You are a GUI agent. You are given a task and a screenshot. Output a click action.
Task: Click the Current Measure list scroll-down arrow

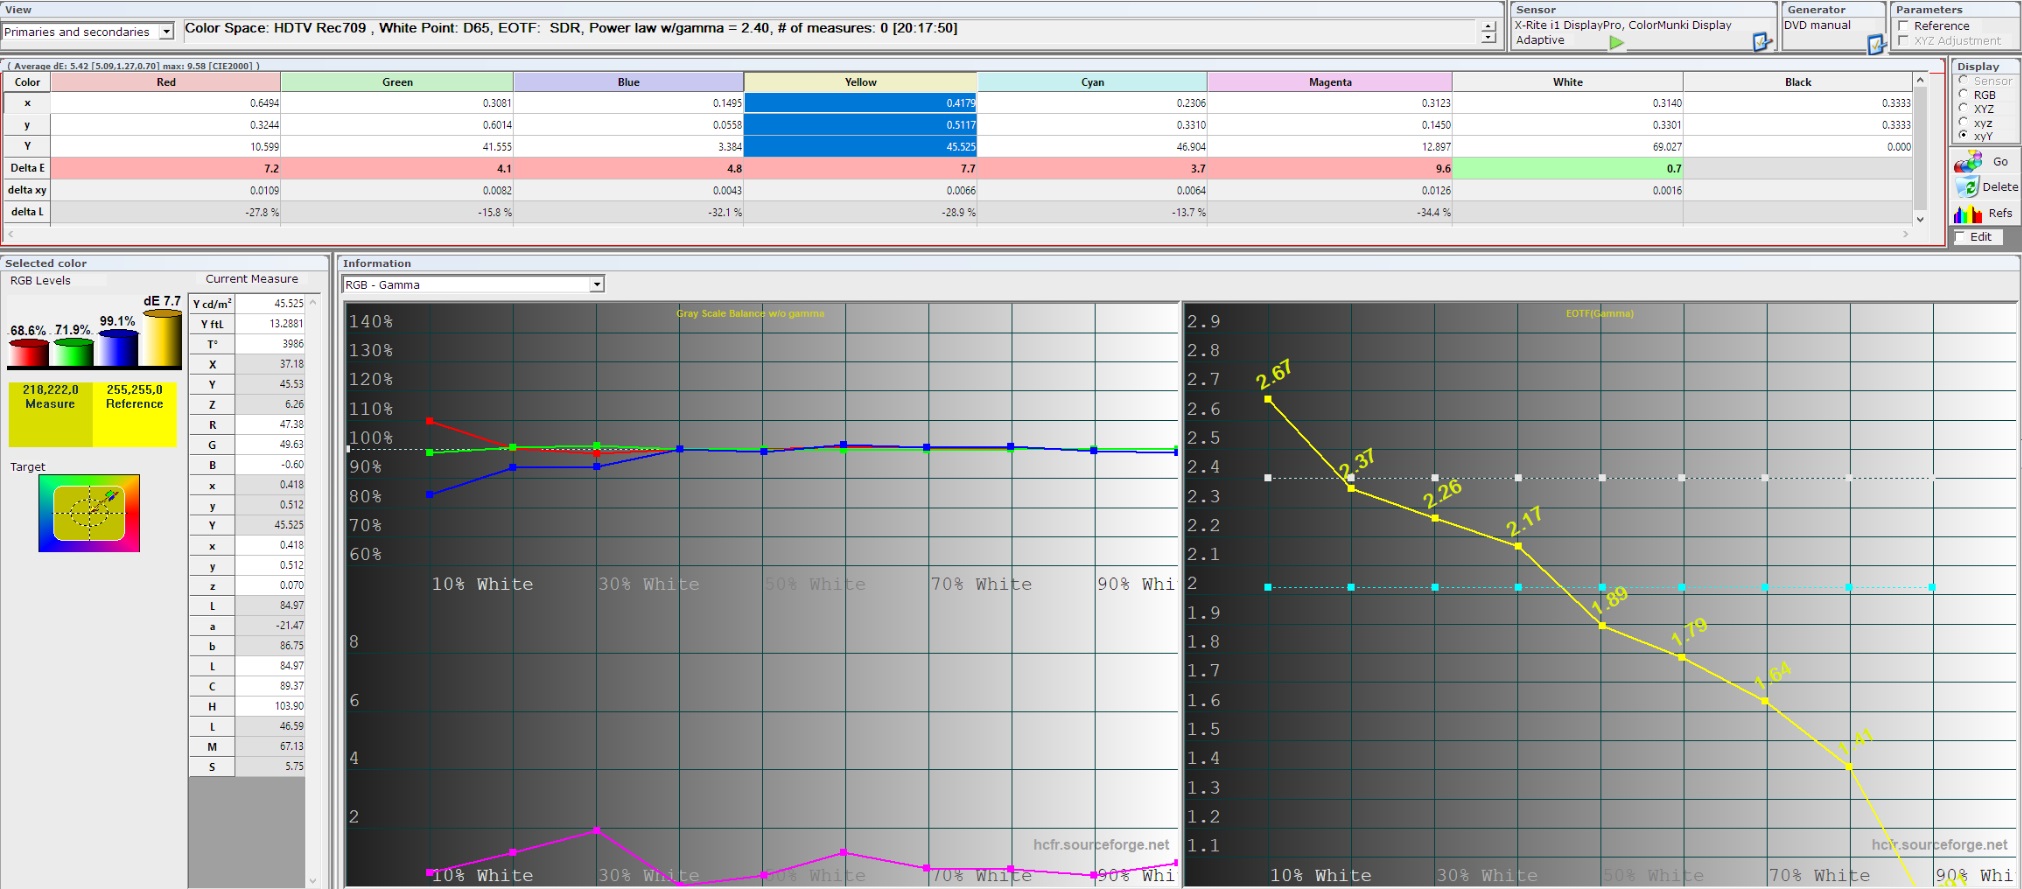[313, 881]
